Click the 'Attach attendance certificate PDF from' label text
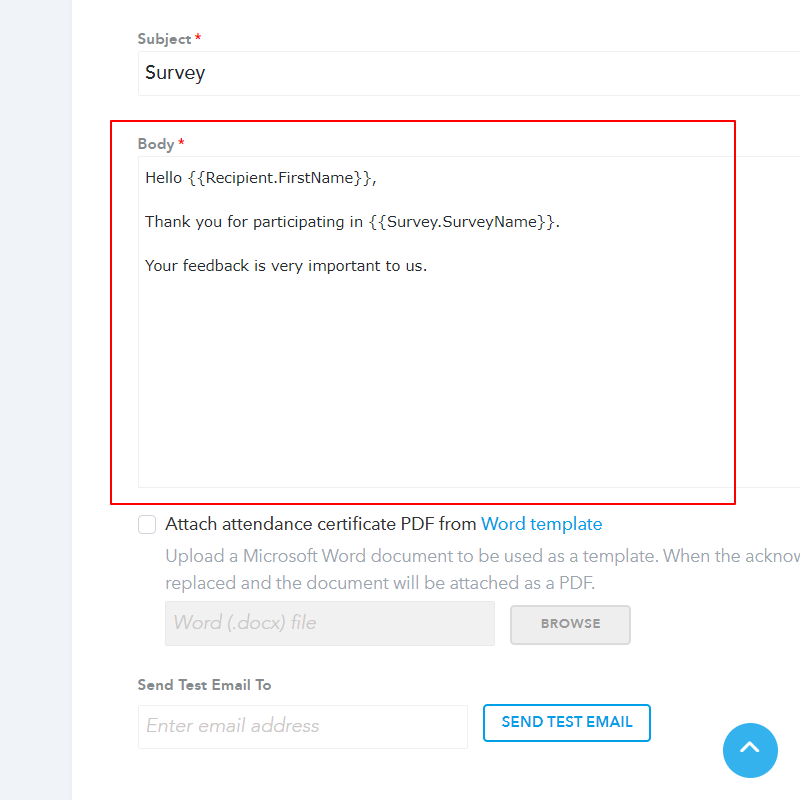 (x=321, y=524)
